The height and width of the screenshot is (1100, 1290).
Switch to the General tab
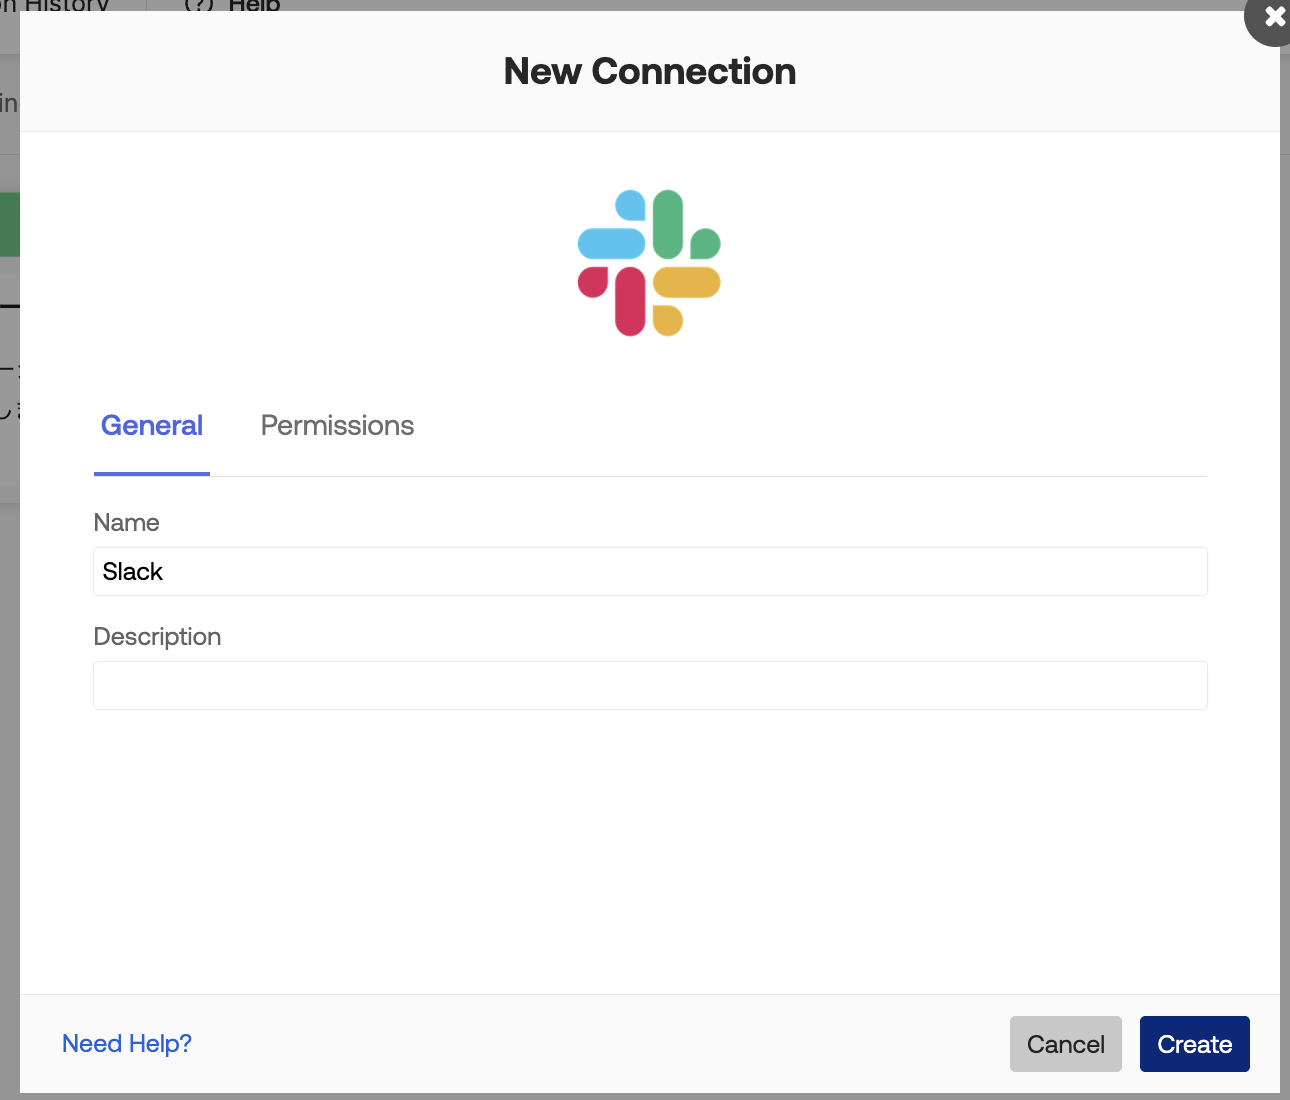(x=152, y=426)
